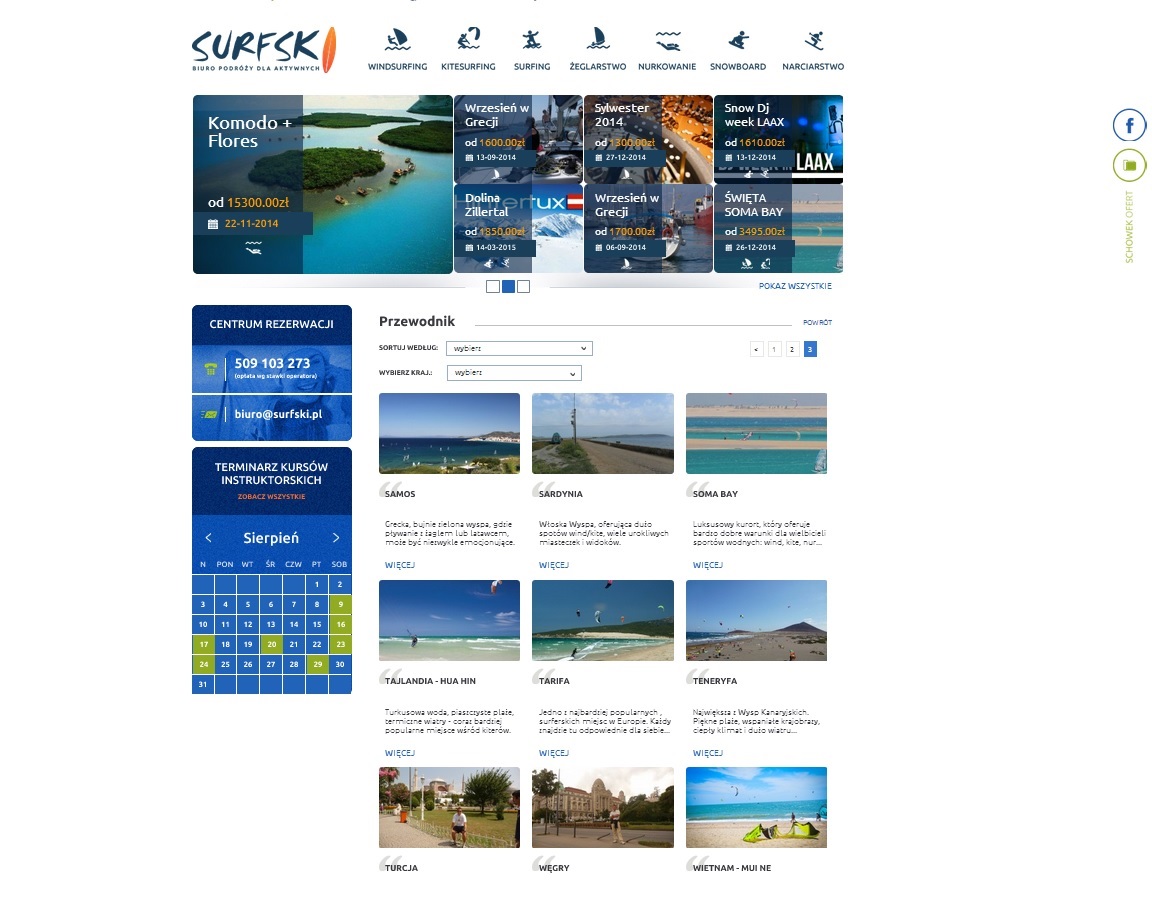Open the Wybierz kraj dropdown
Image resolution: width=1152 pixels, height=922 pixels.
click(x=514, y=373)
